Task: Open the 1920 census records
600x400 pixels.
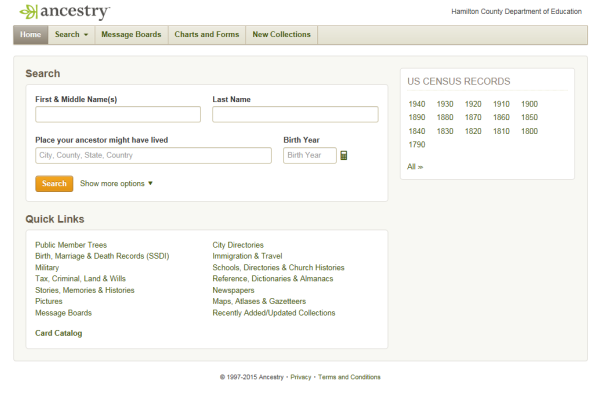Action: tap(473, 104)
